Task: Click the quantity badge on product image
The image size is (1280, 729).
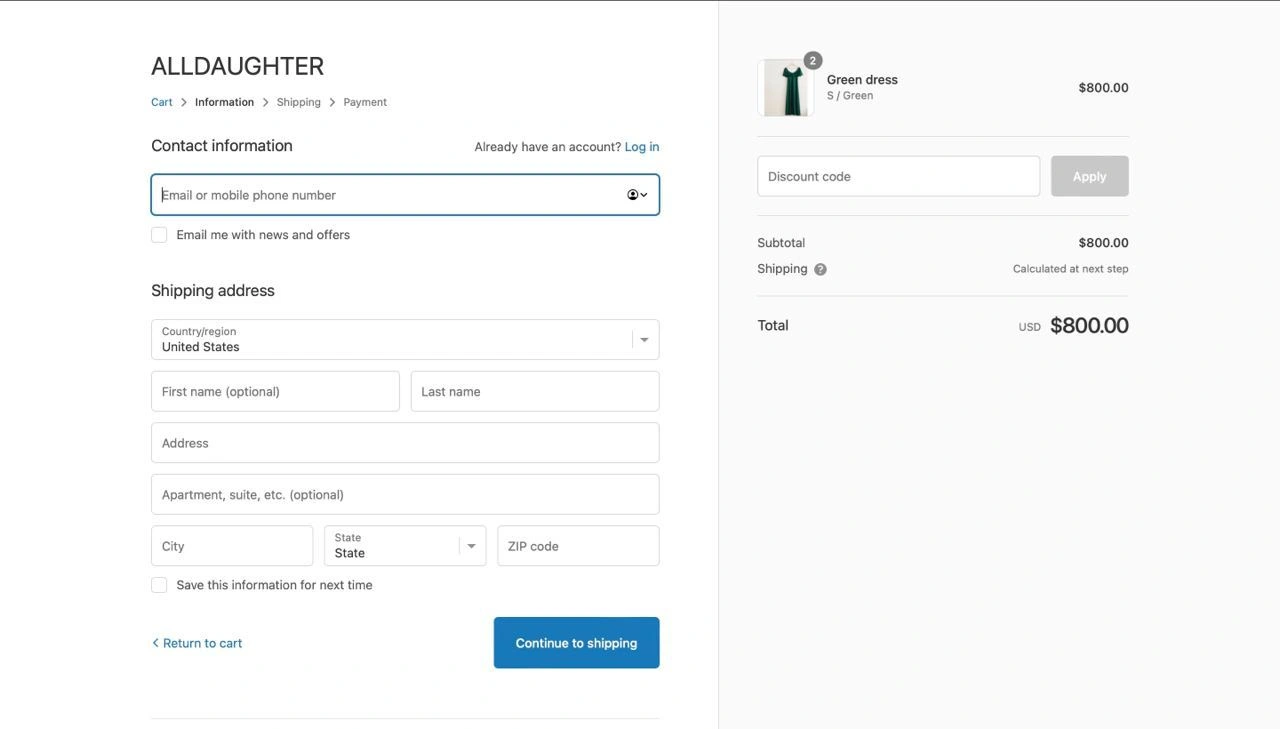Action: coord(813,61)
